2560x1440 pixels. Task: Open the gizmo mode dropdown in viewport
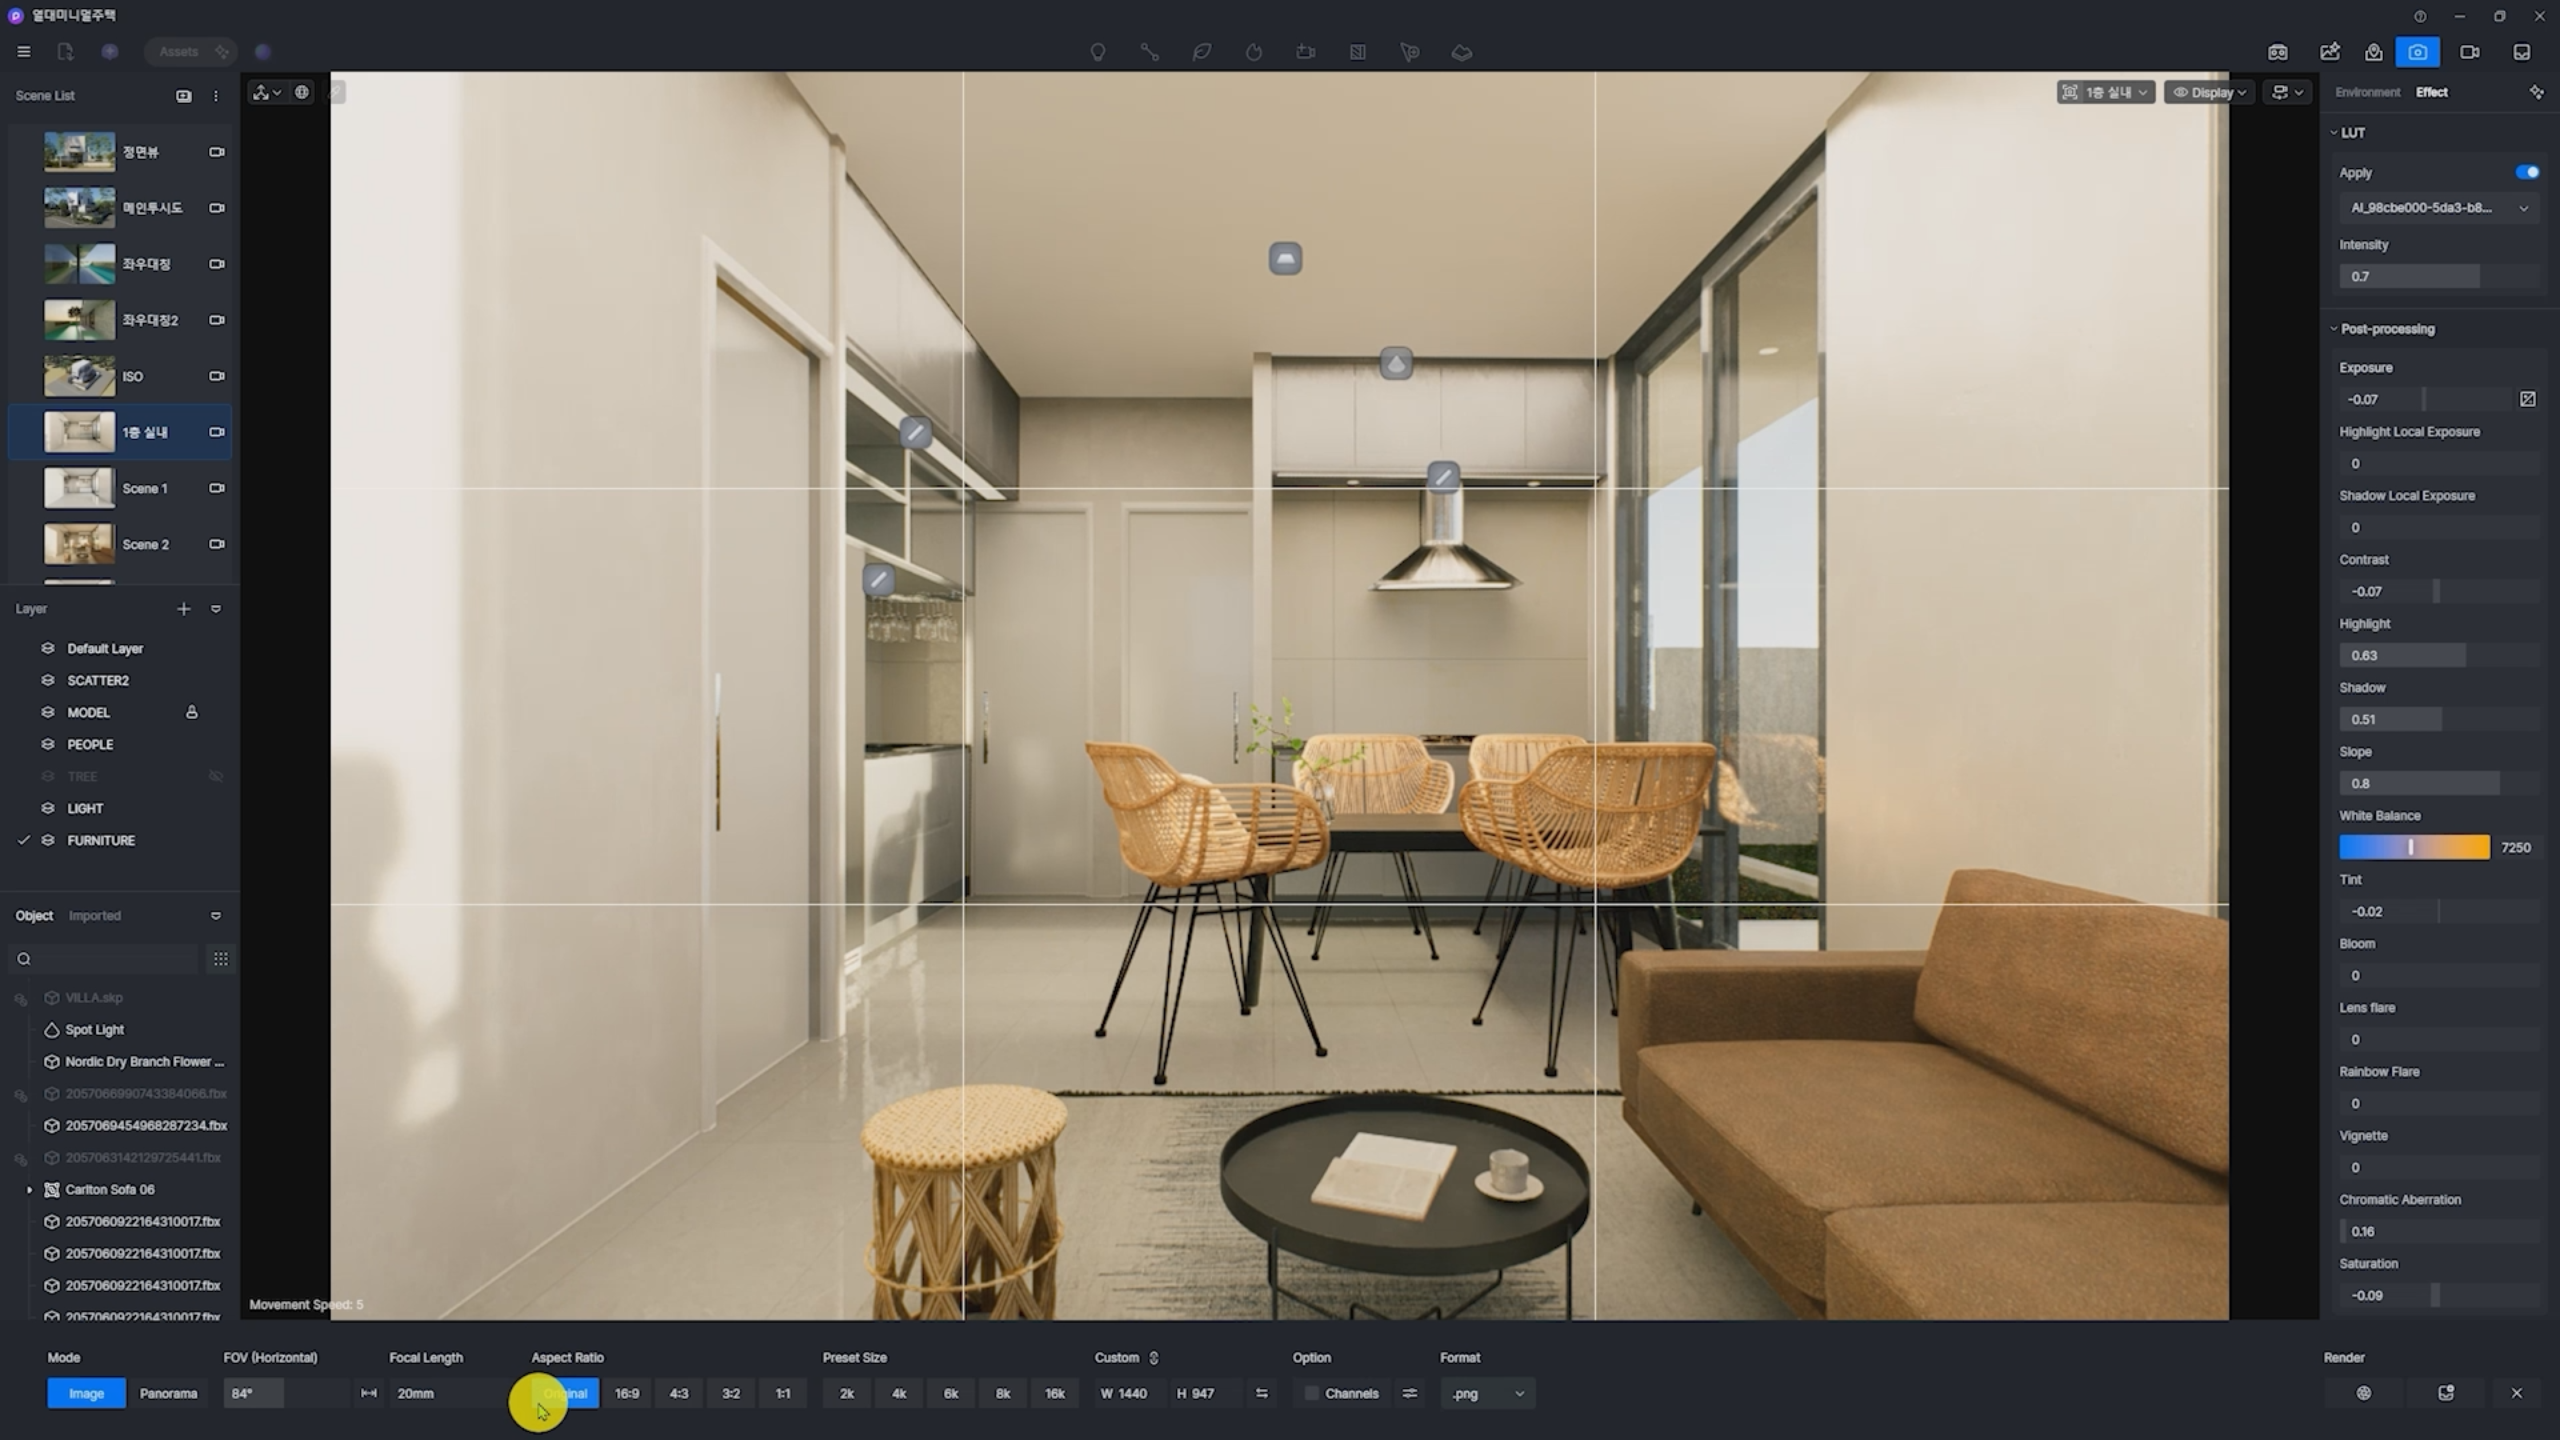(x=267, y=92)
